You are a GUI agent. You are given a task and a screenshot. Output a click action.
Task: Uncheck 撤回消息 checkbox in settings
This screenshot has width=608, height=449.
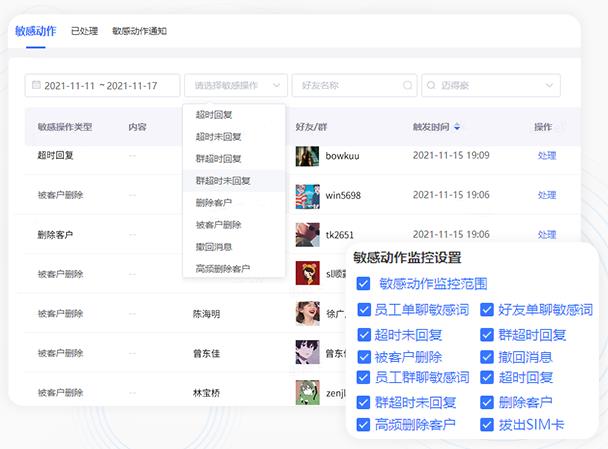point(487,357)
